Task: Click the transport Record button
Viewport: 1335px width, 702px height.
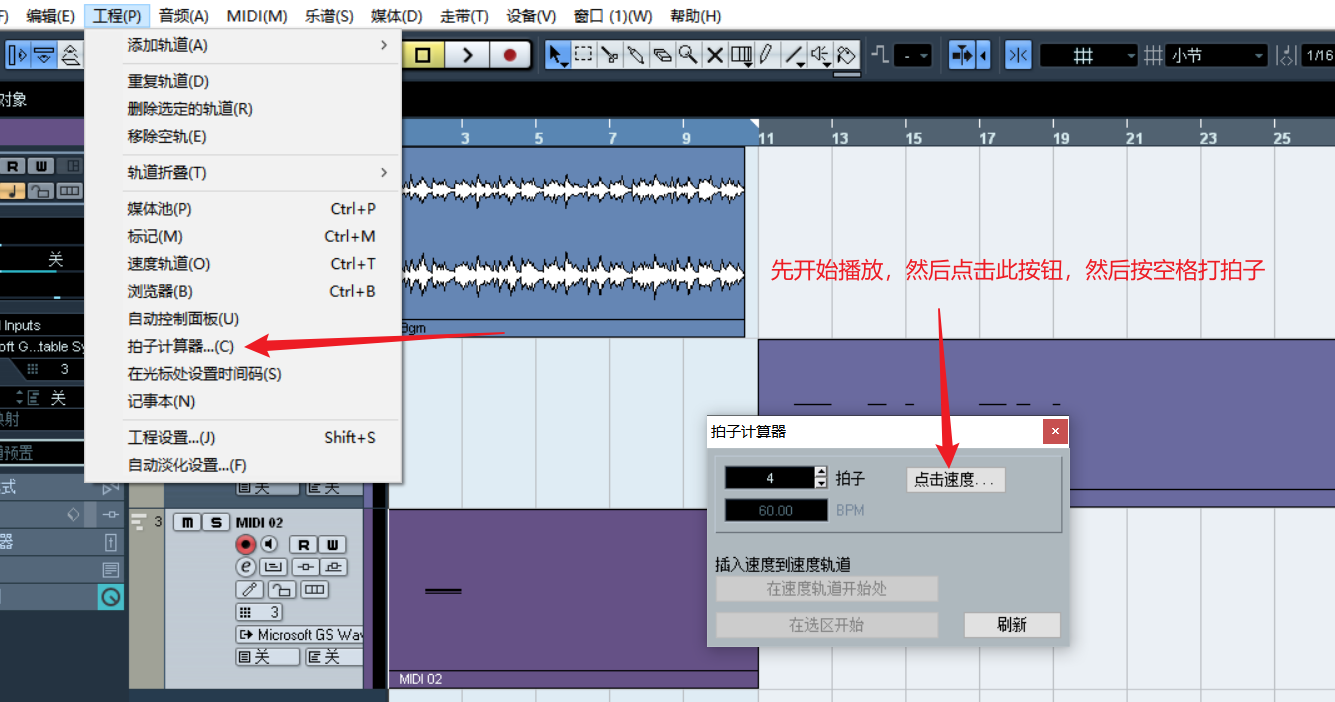Action: [510, 55]
